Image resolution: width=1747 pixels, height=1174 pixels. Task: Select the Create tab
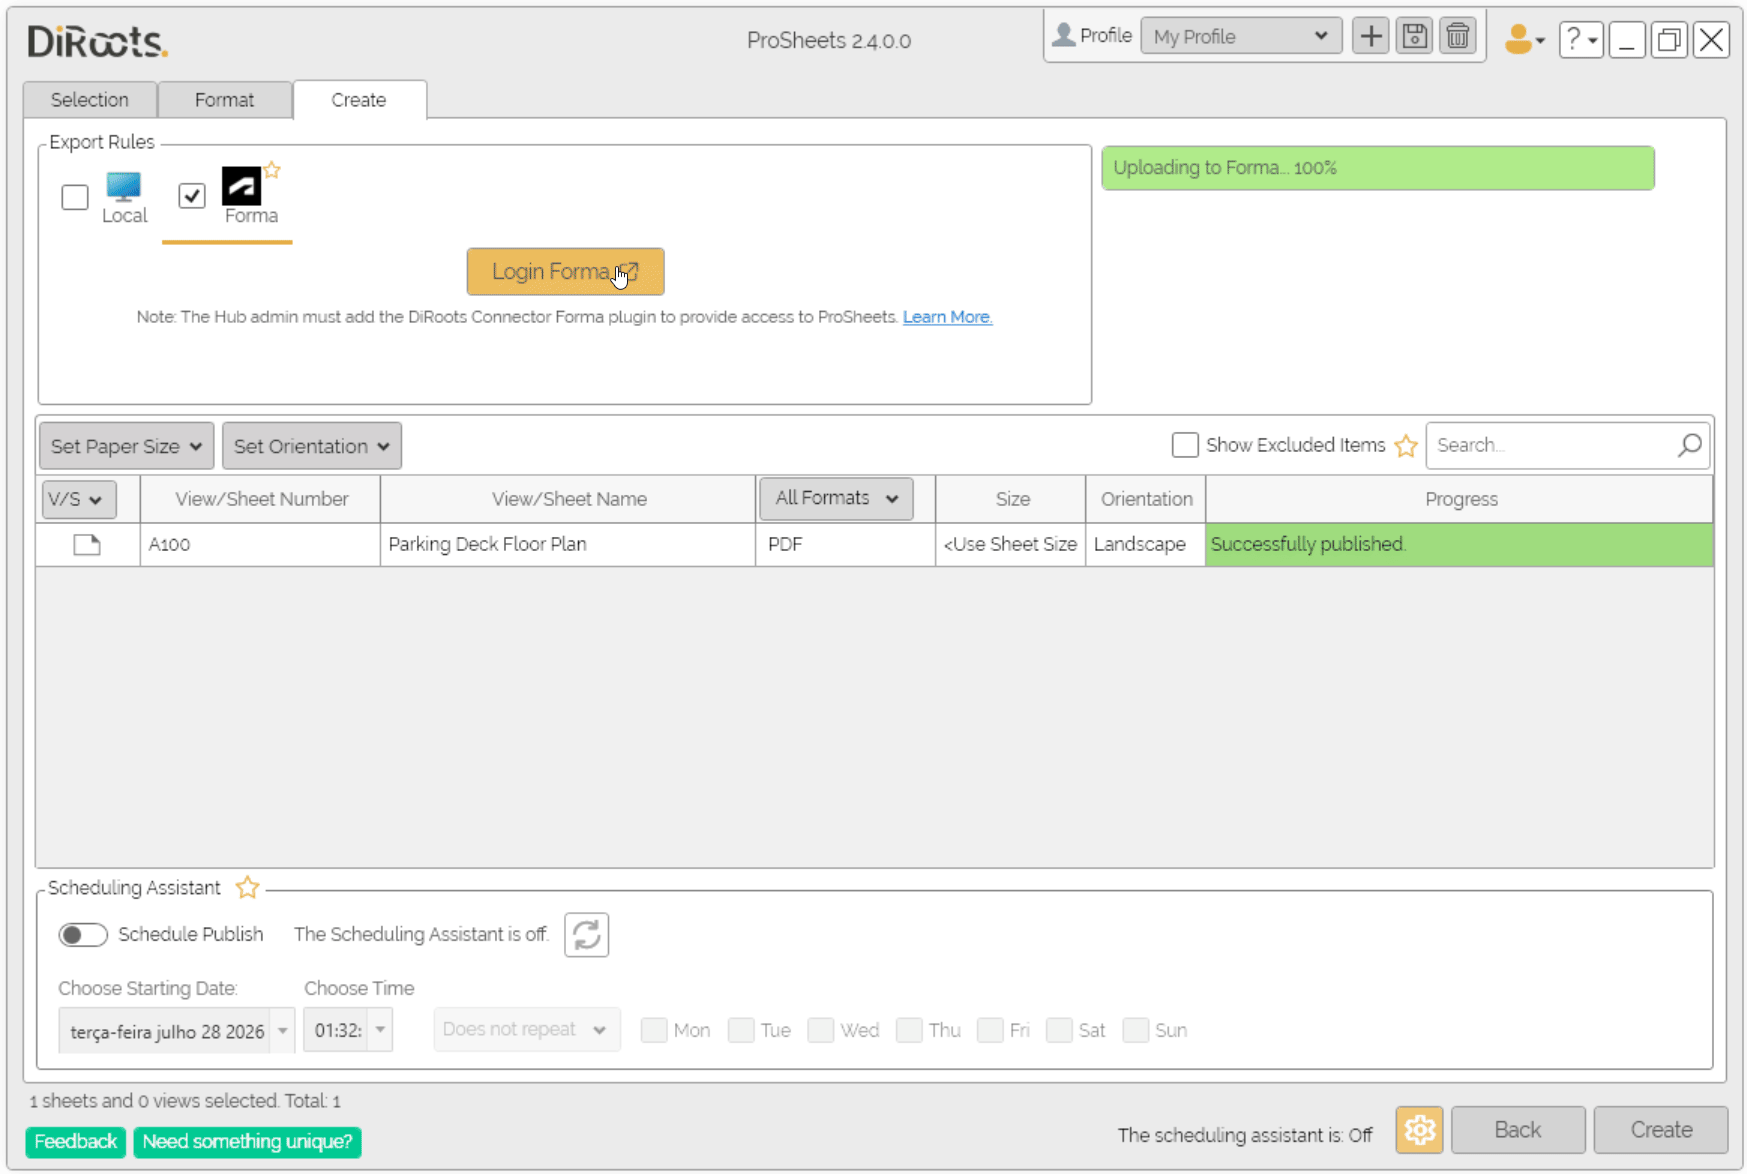tap(359, 100)
